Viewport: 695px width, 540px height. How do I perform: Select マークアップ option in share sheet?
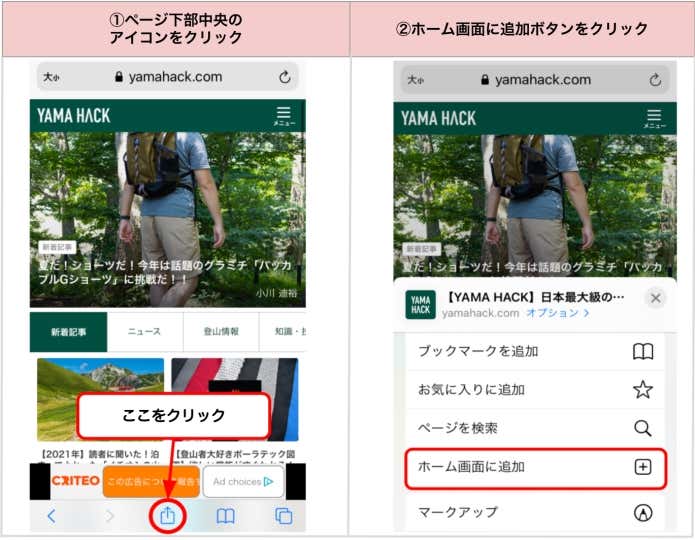[x=535, y=512]
